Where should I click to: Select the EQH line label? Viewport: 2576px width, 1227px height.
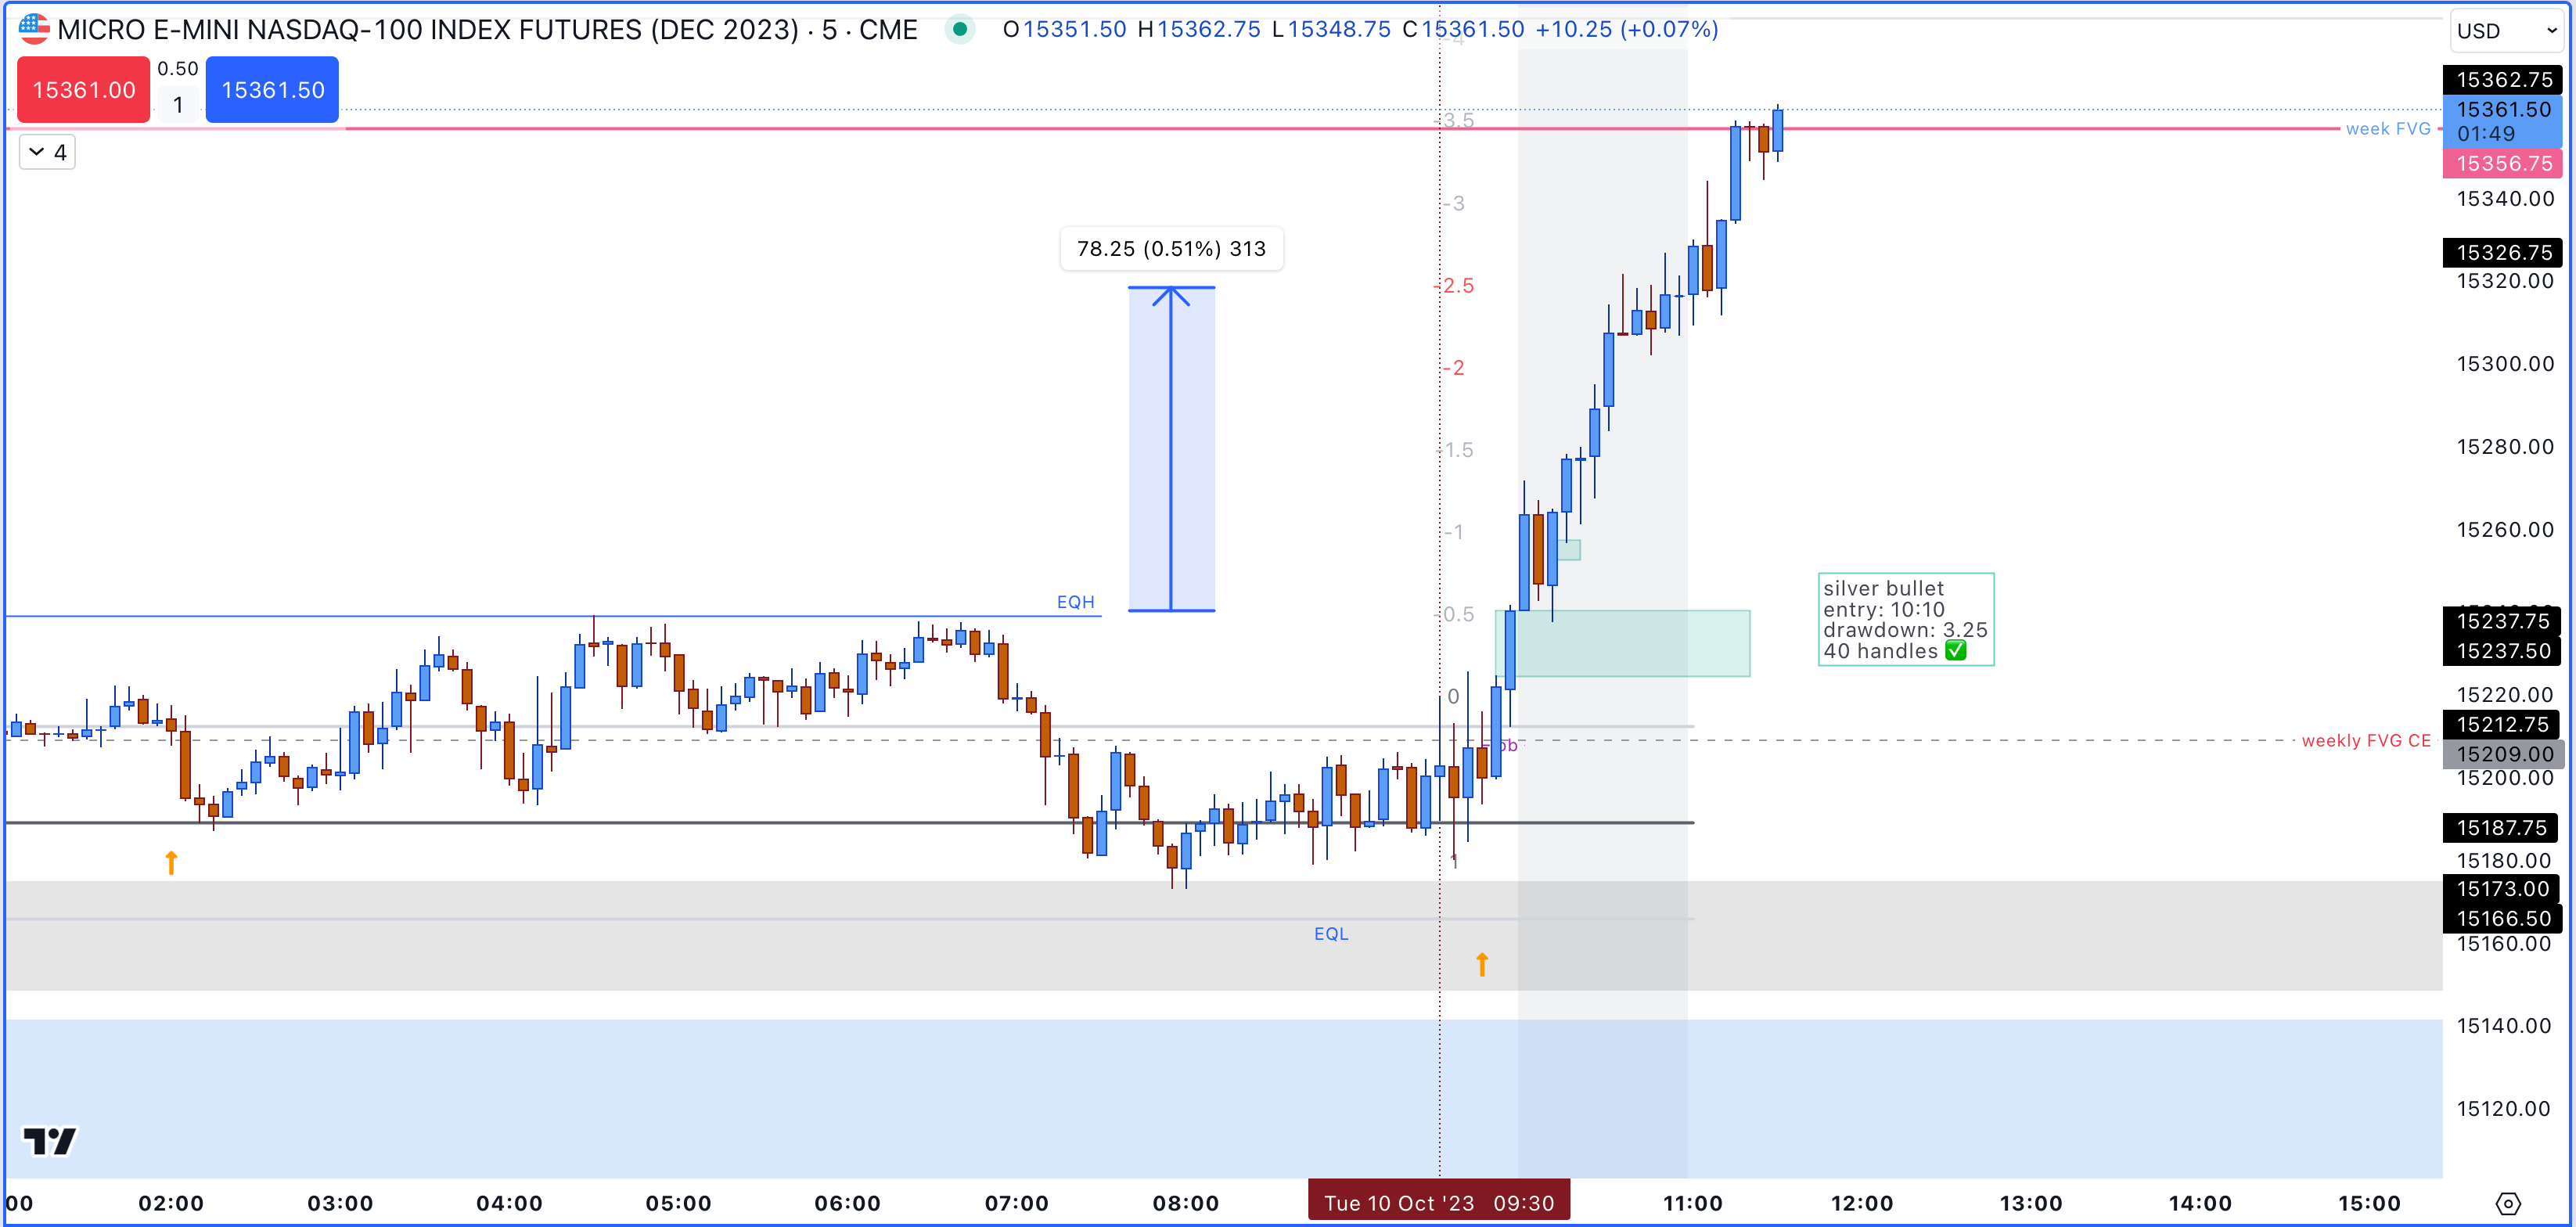[1076, 602]
